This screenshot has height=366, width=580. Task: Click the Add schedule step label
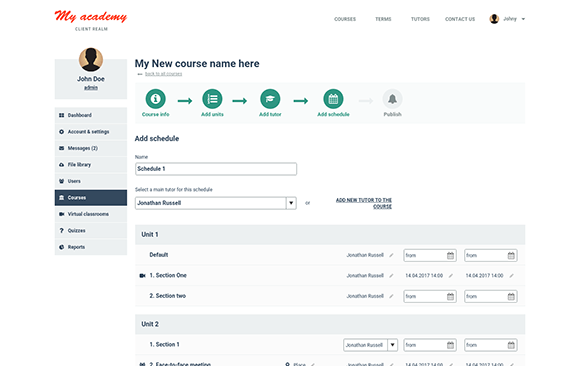tap(333, 114)
